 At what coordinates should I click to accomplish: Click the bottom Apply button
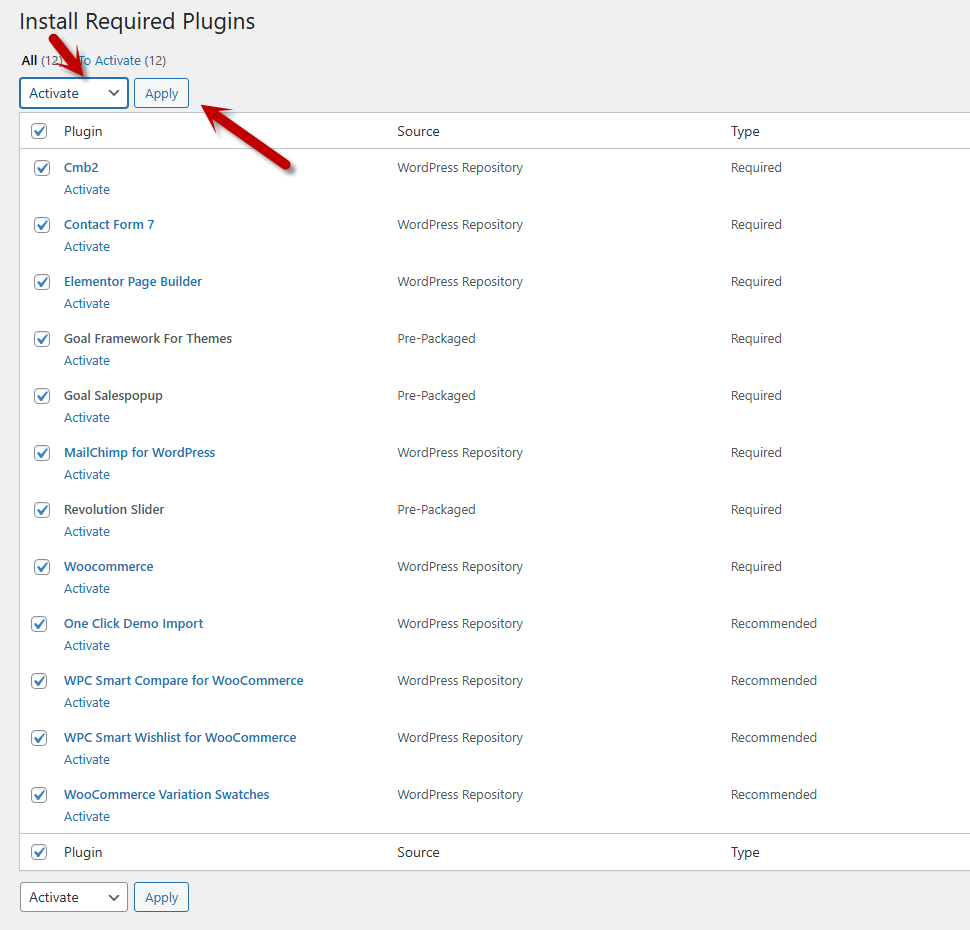161,897
